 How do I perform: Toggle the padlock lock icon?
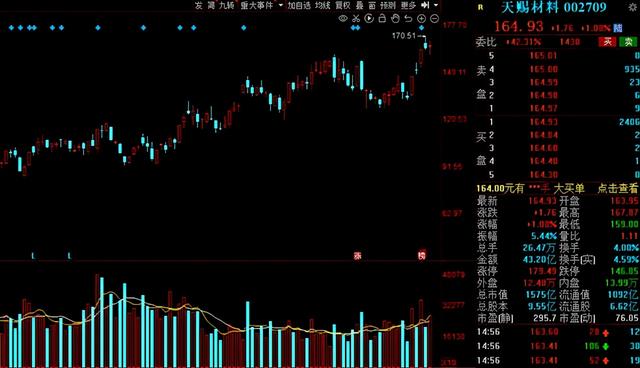(382, 18)
